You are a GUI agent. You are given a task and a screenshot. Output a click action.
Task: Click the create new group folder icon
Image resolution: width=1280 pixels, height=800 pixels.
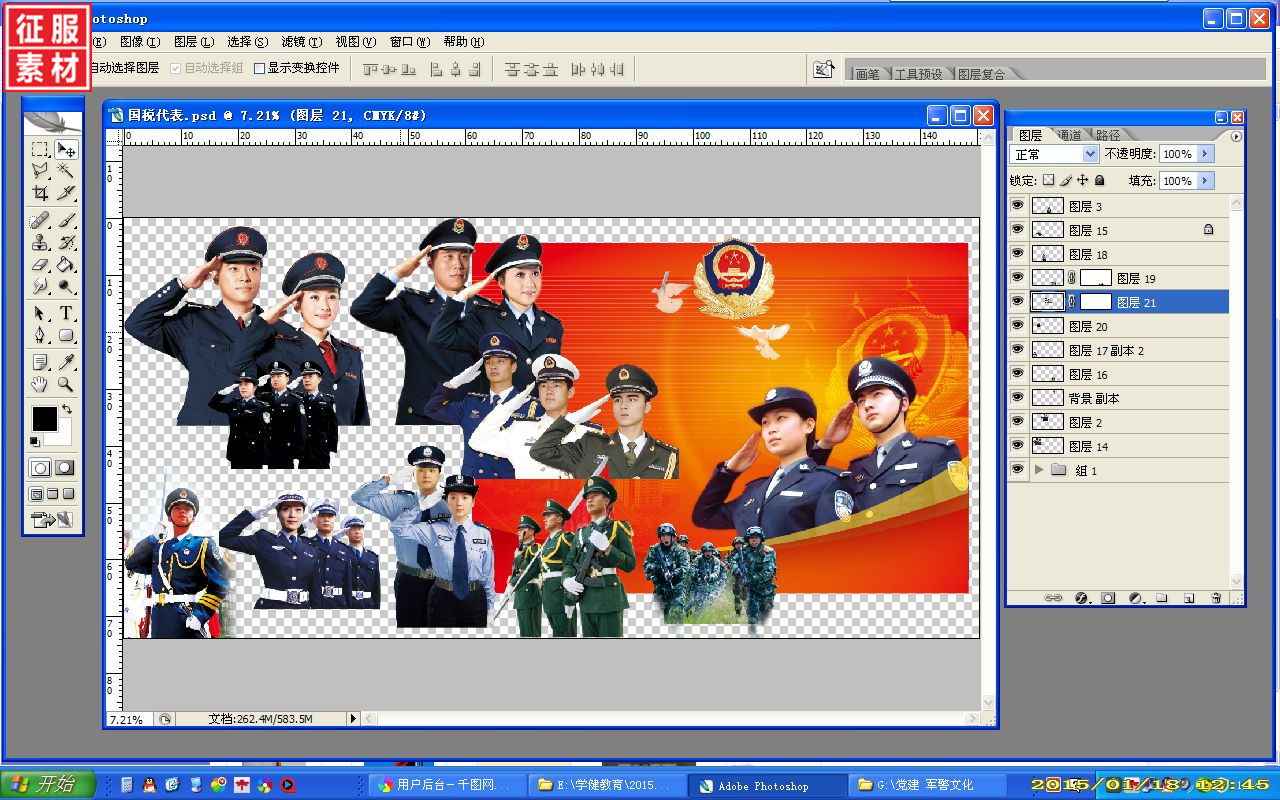(x=1162, y=598)
